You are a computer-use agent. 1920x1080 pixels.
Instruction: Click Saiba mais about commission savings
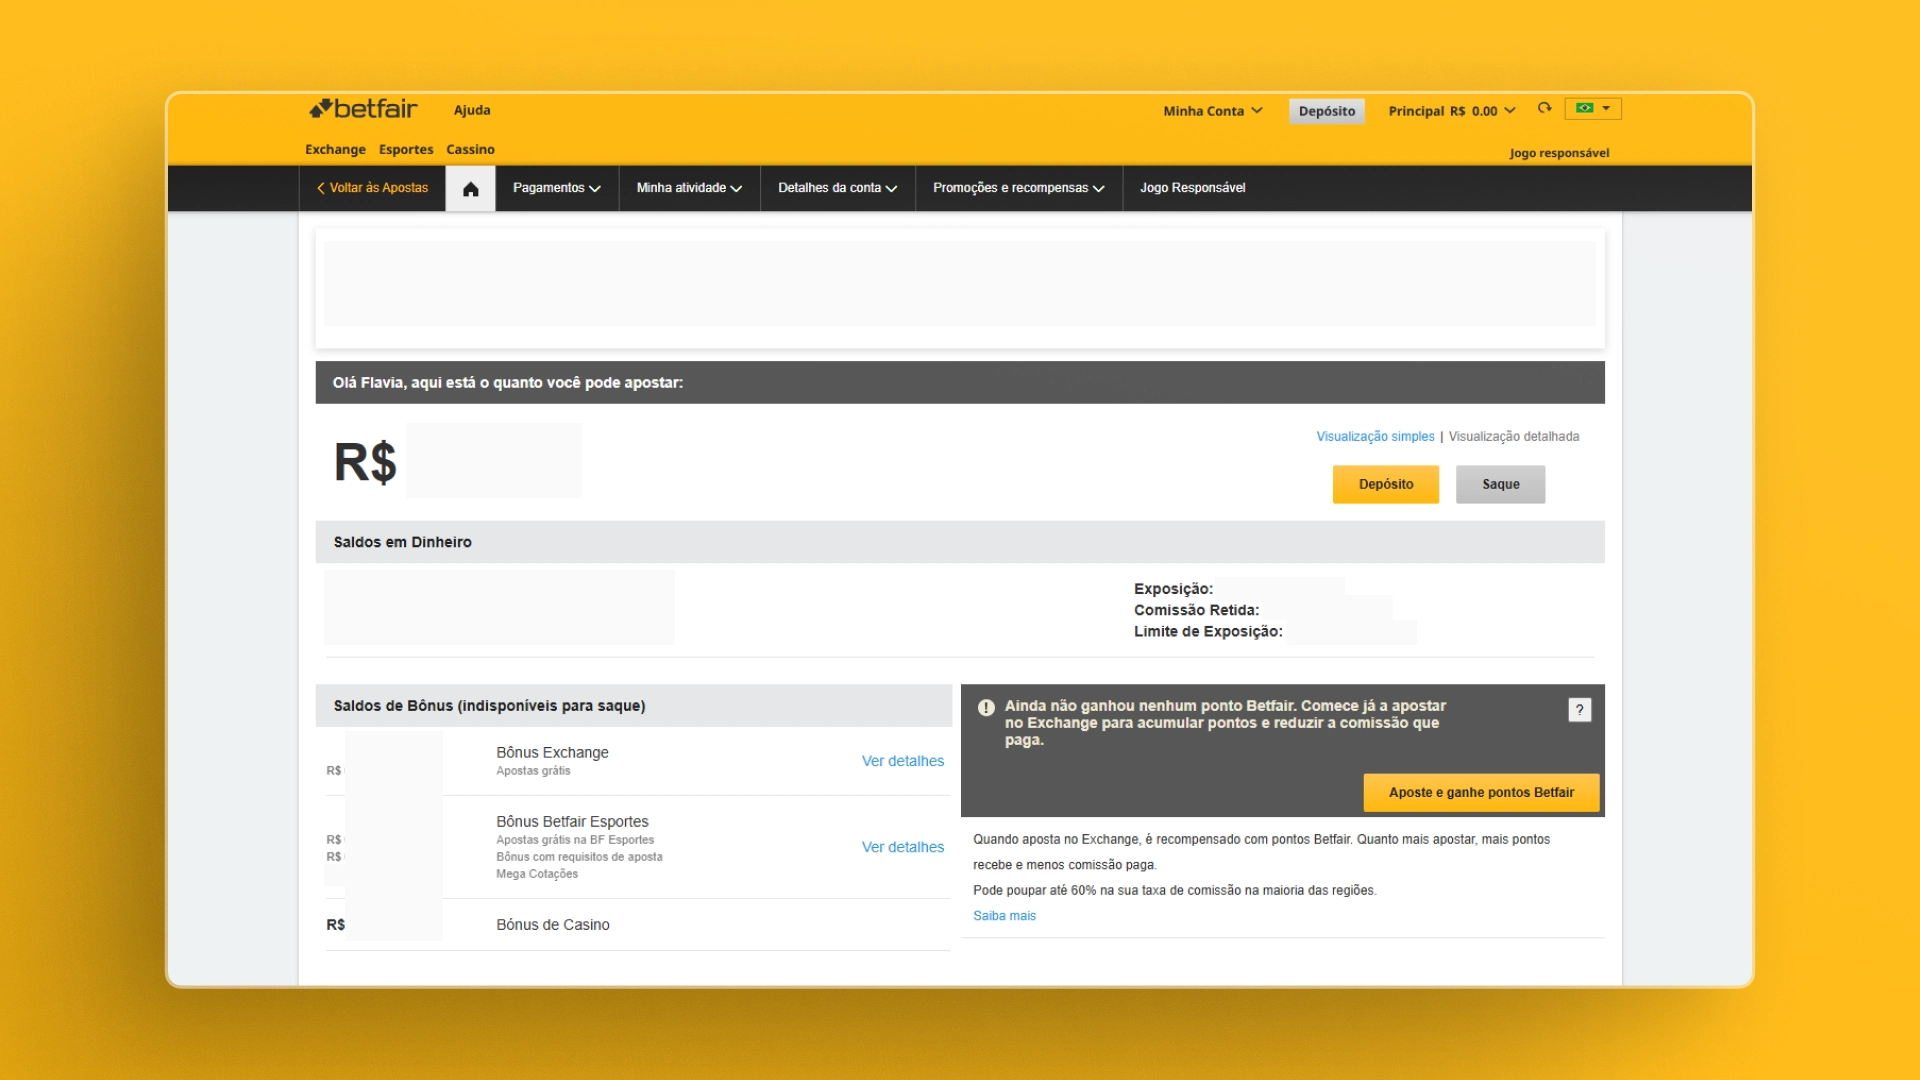click(x=1004, y=915)
